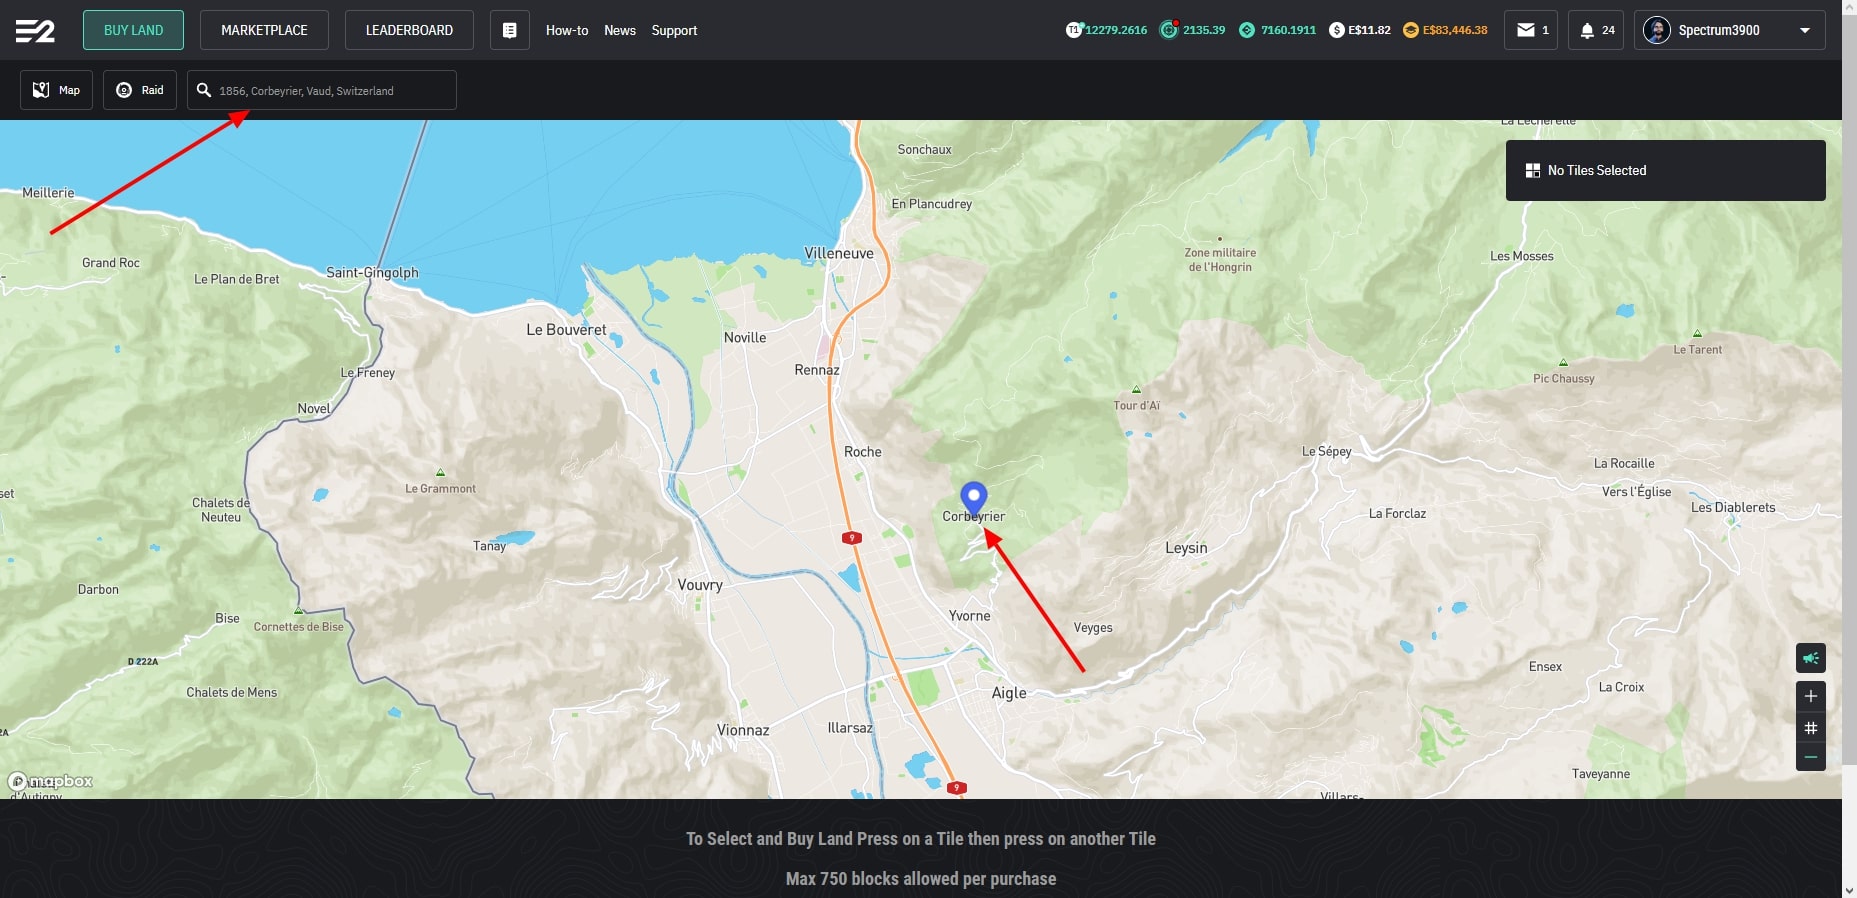The image size is (1857, 898).
Task: Click the route 9 shield near Vouvry
Action: click(x=852, y=538)
